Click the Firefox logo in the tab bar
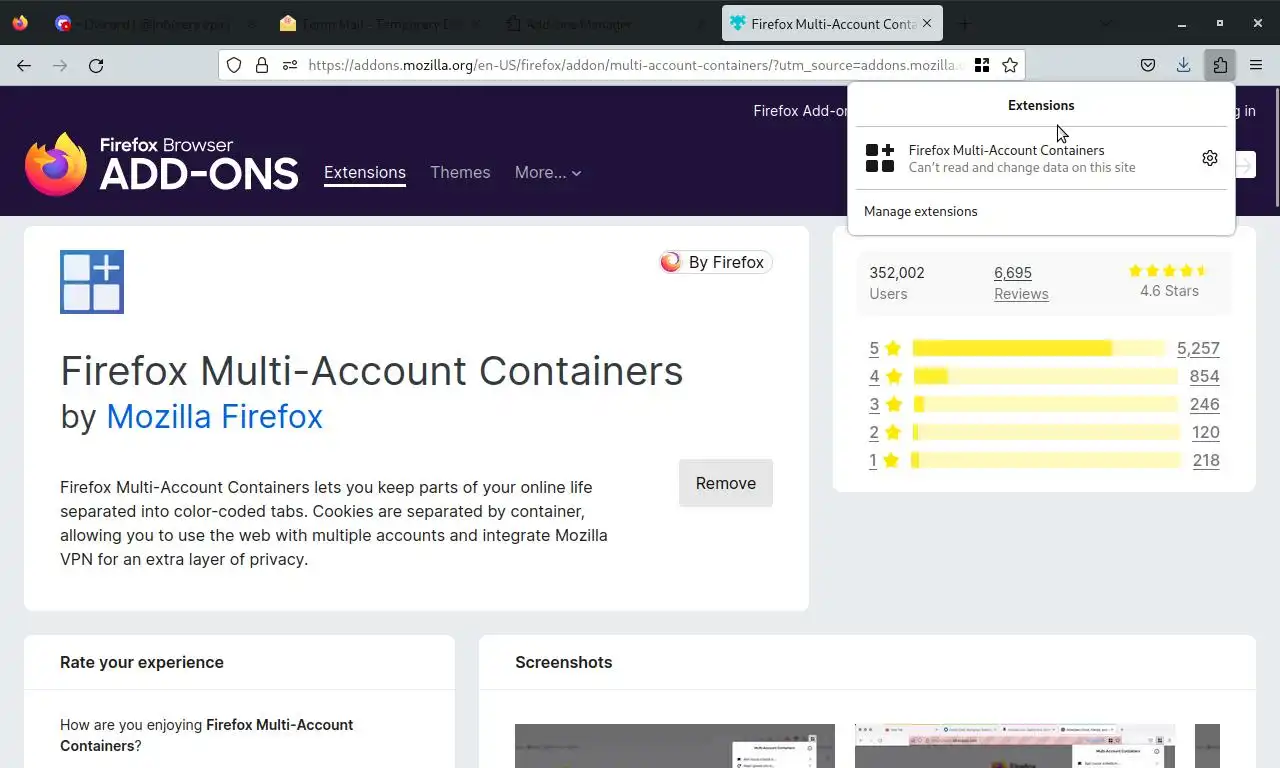The height and width of the screenshot is (768, 1280). [x=20, y=23]
